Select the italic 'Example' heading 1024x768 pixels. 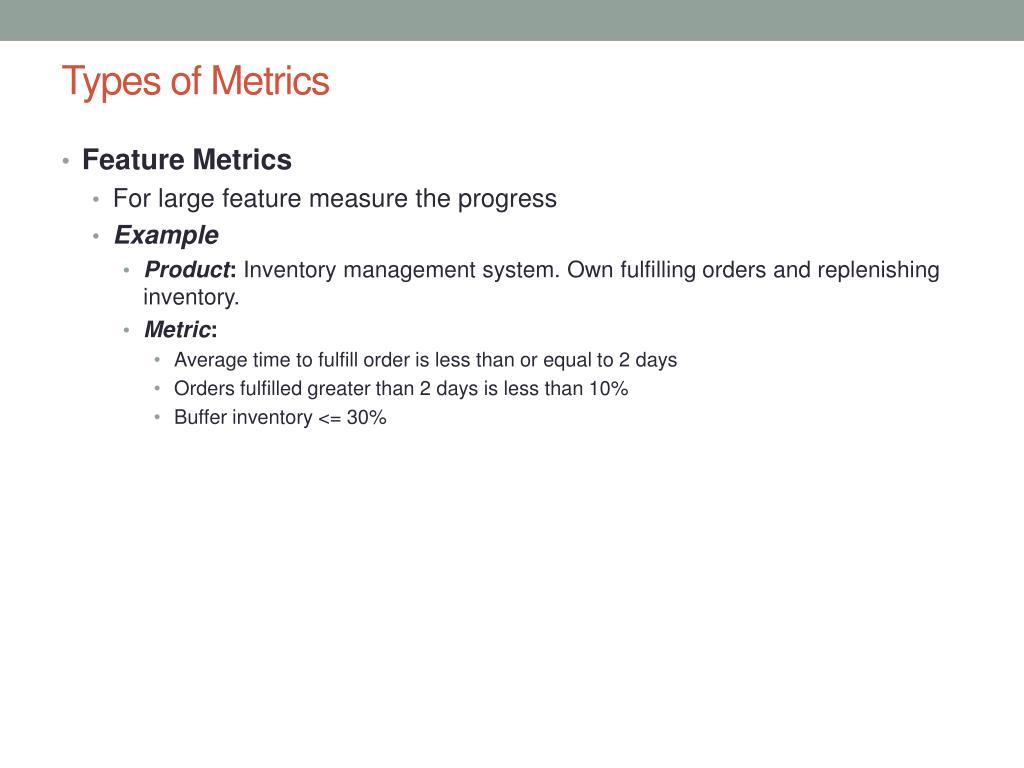pos(167,235)
